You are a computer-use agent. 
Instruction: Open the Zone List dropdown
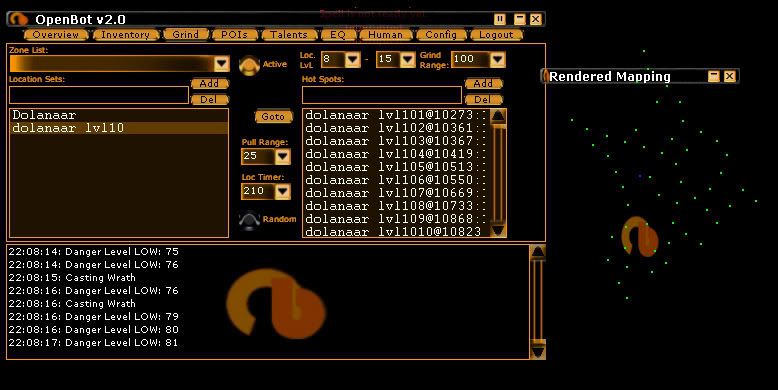(x=221, y=64)
